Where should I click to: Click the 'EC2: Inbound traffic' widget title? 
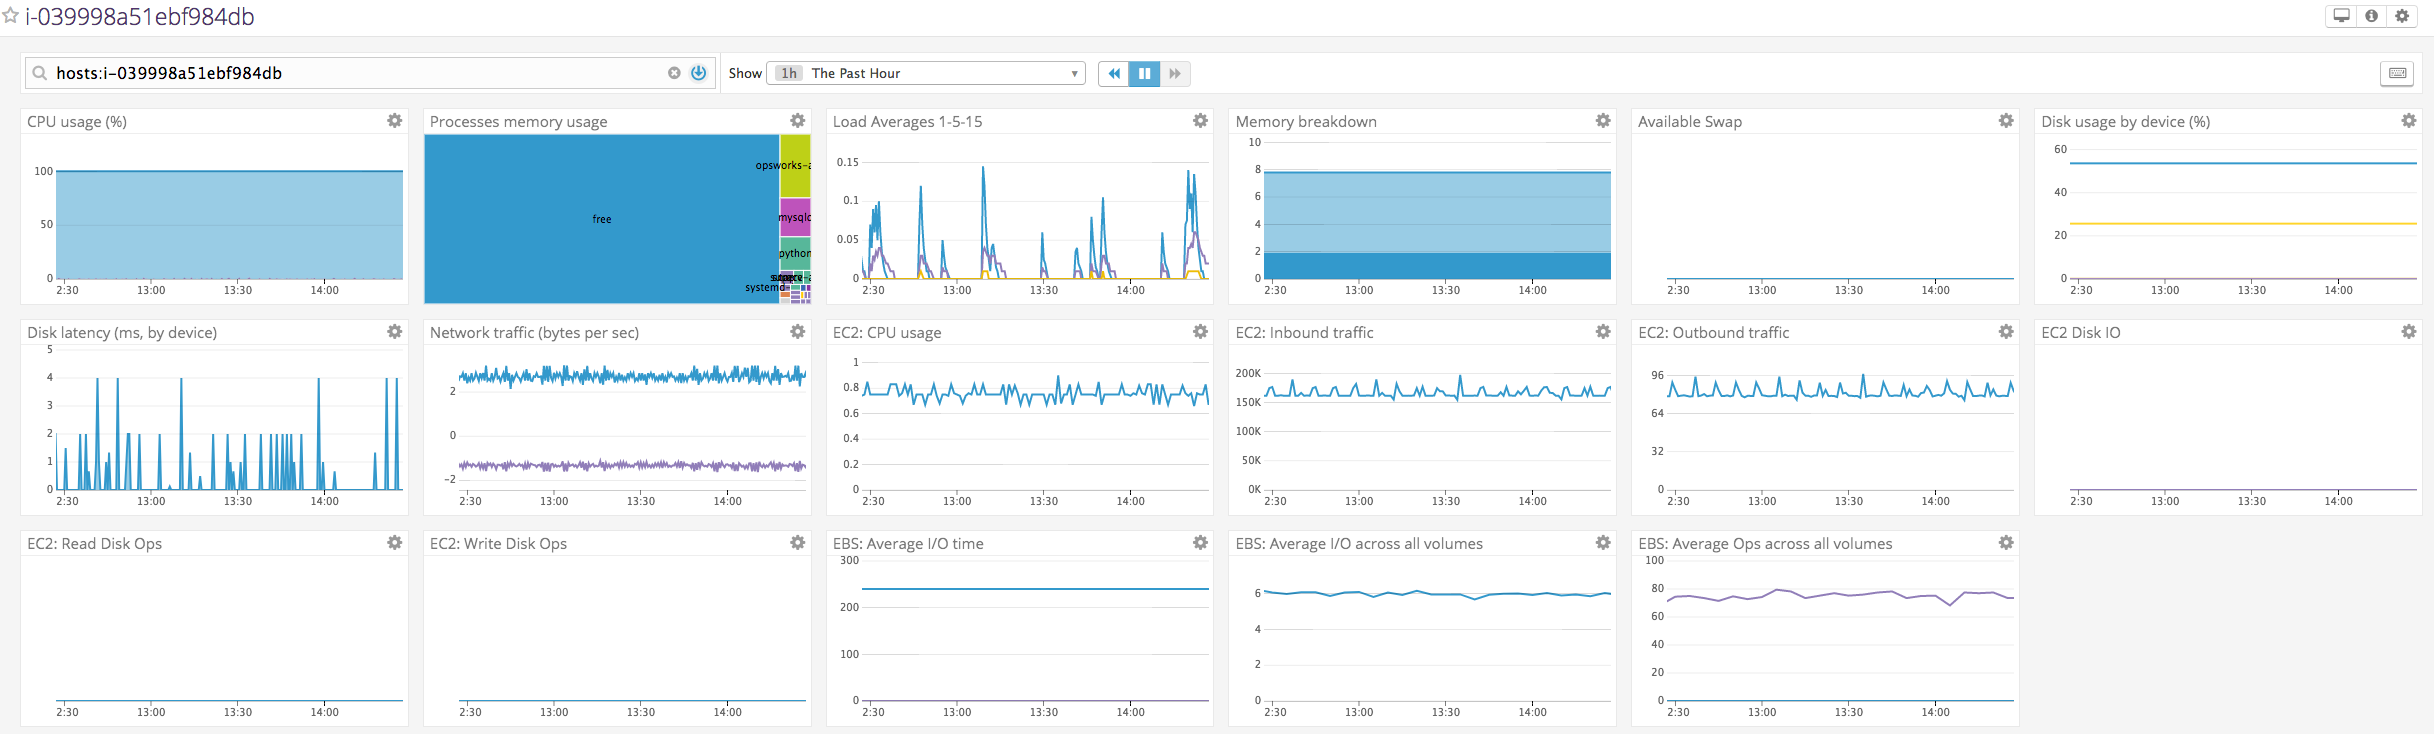(x=1304, y=332)
